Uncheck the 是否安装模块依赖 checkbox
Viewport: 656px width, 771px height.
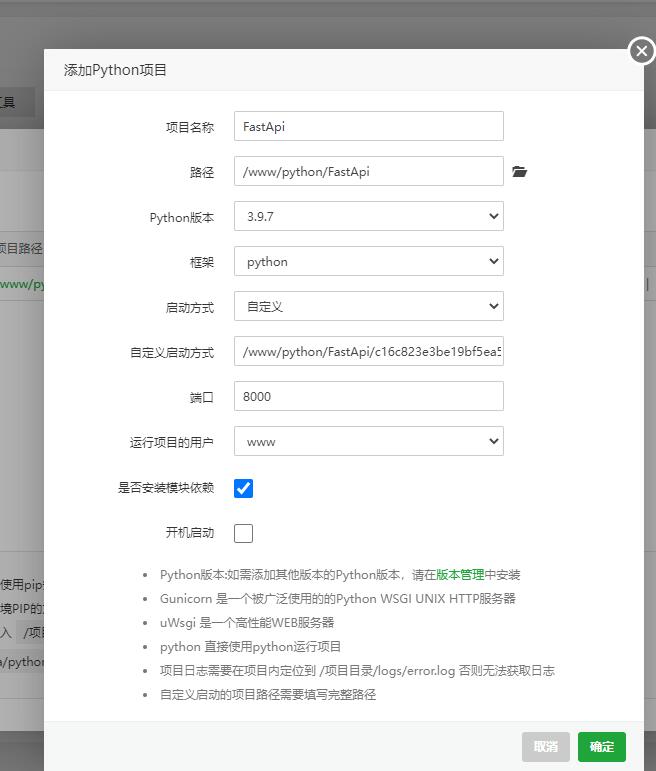pos(243,488)
